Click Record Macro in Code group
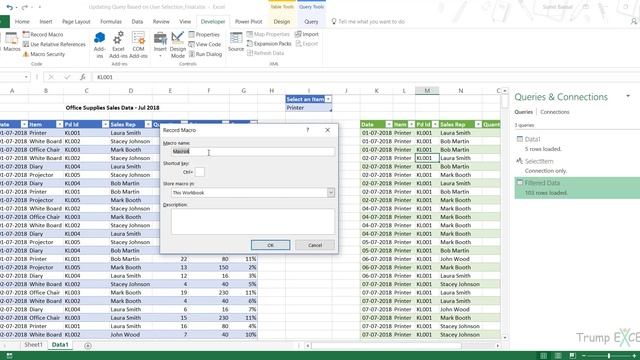This screenshot has height=360, width=640. click(43, 35)
